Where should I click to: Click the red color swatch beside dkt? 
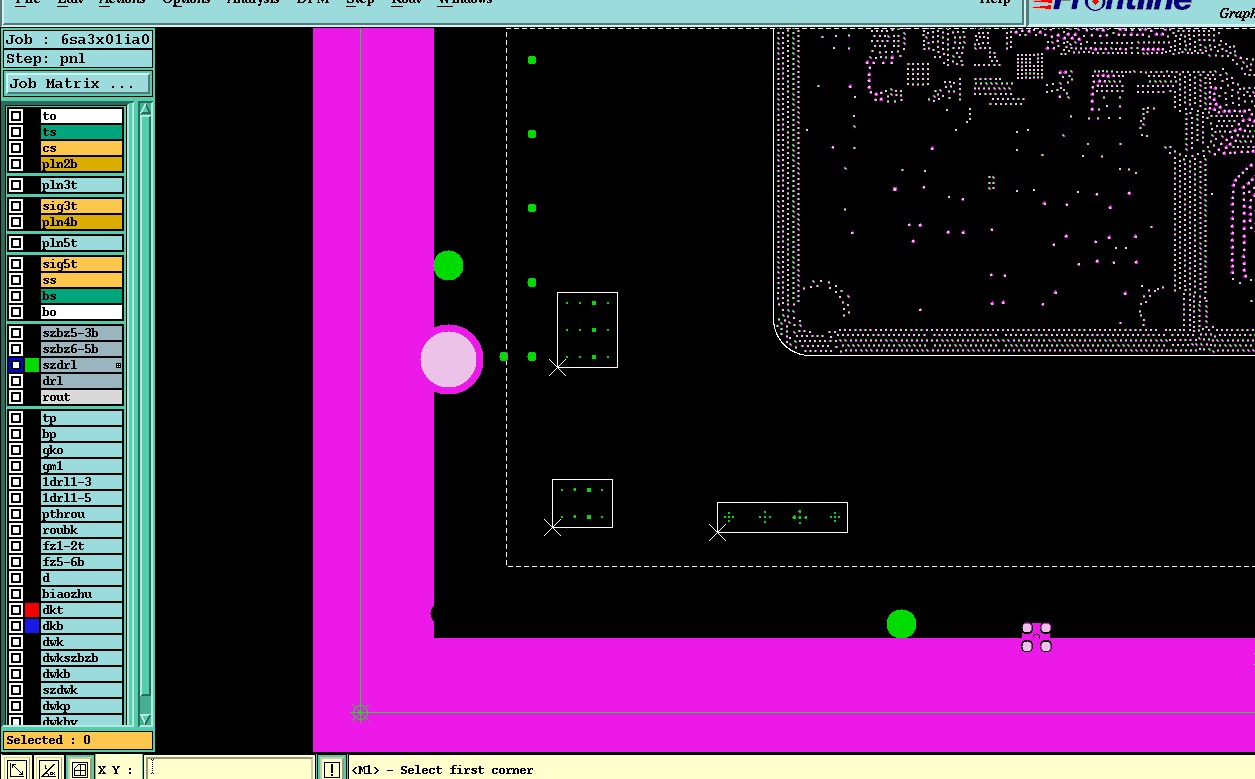click(32, 610)
